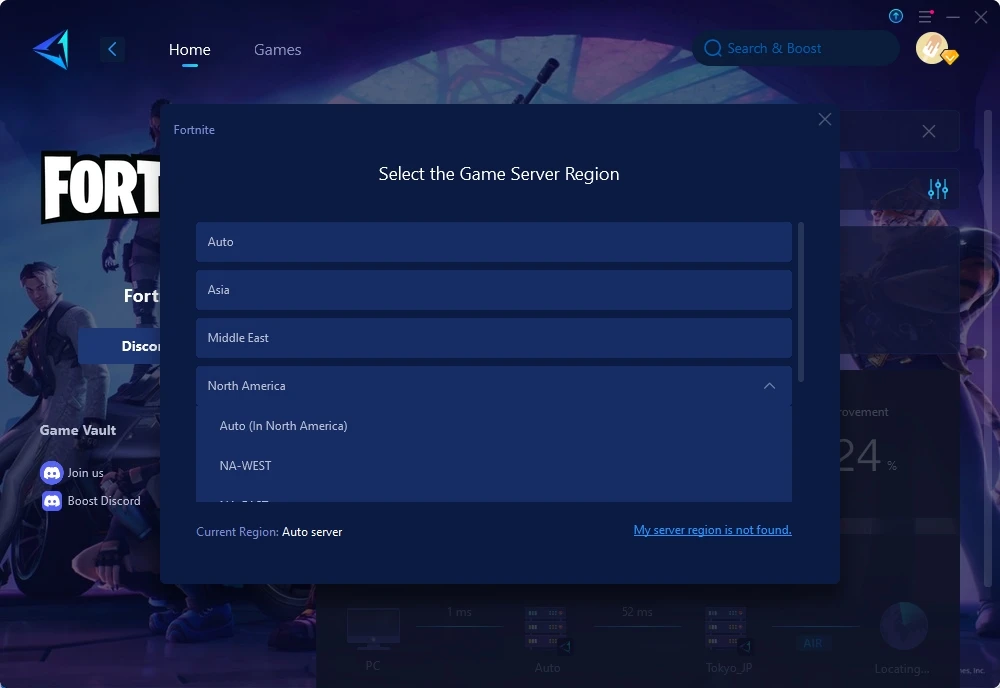Click the Boost Discord icon
The width and height of the screenshot is (1000, 688).
point(52,501)
